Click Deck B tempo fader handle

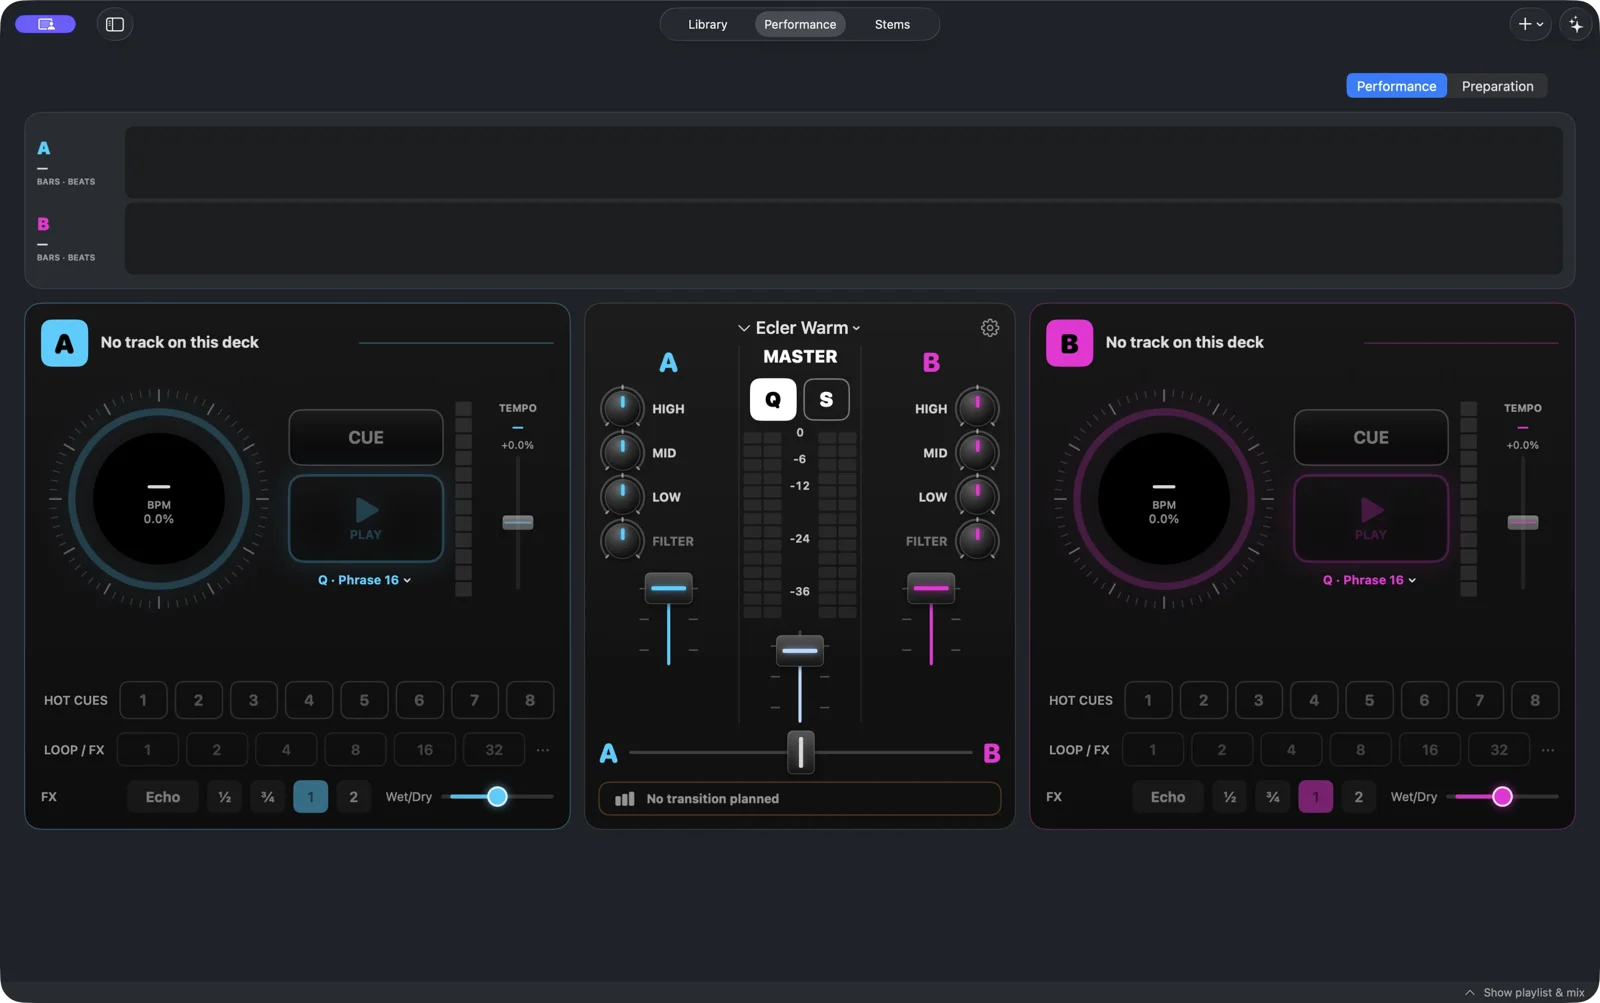1523,522
